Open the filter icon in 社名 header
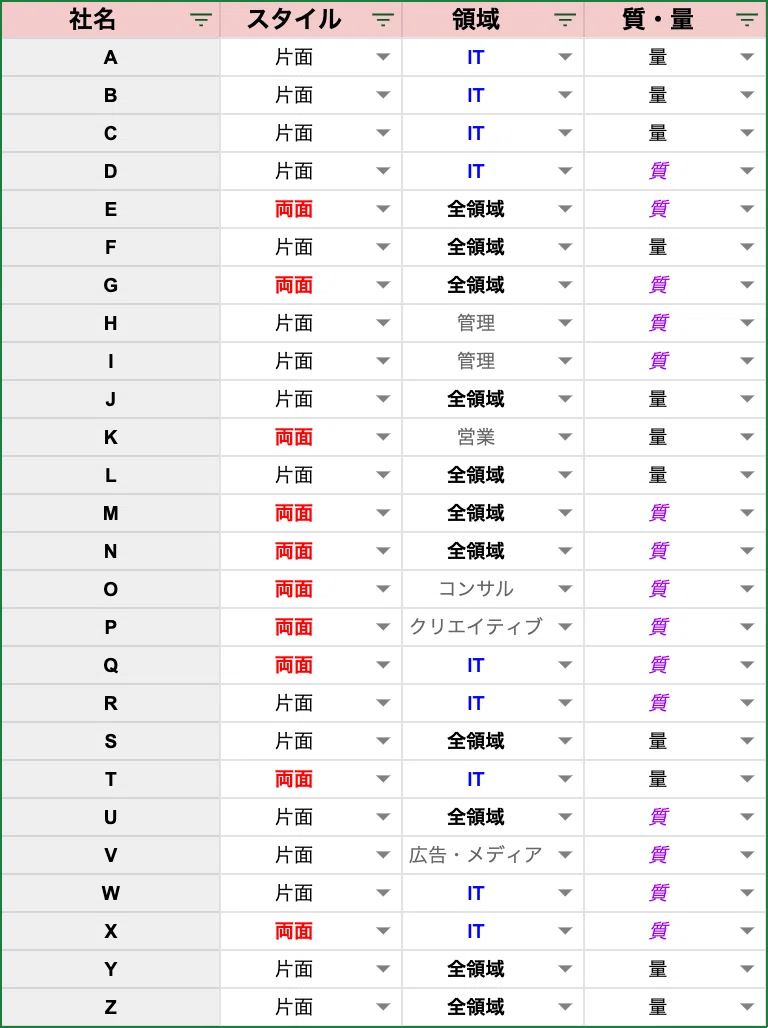This screenshot has width=768, height=1028. click(x=201, y=20)
